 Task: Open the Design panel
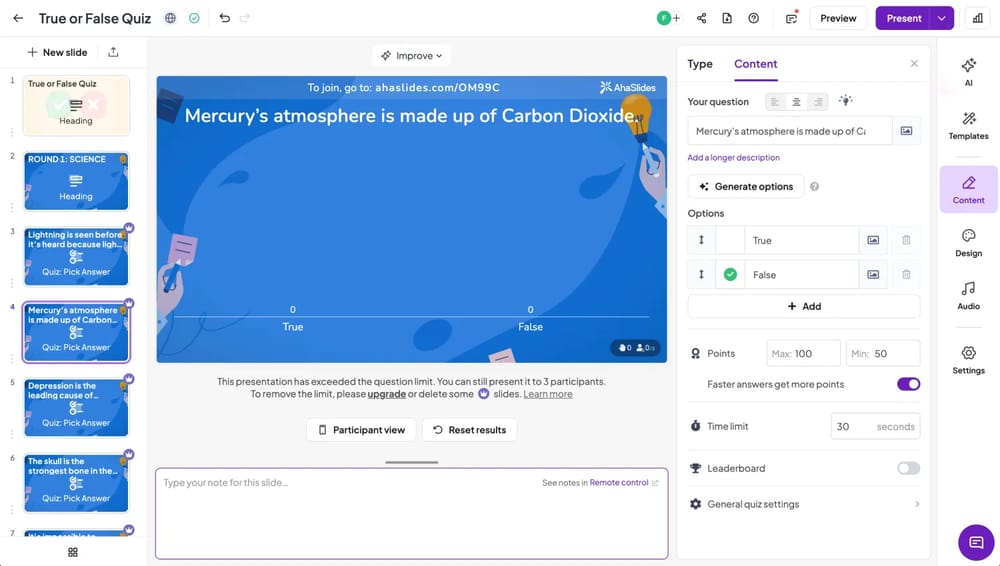tap(968, 243)
